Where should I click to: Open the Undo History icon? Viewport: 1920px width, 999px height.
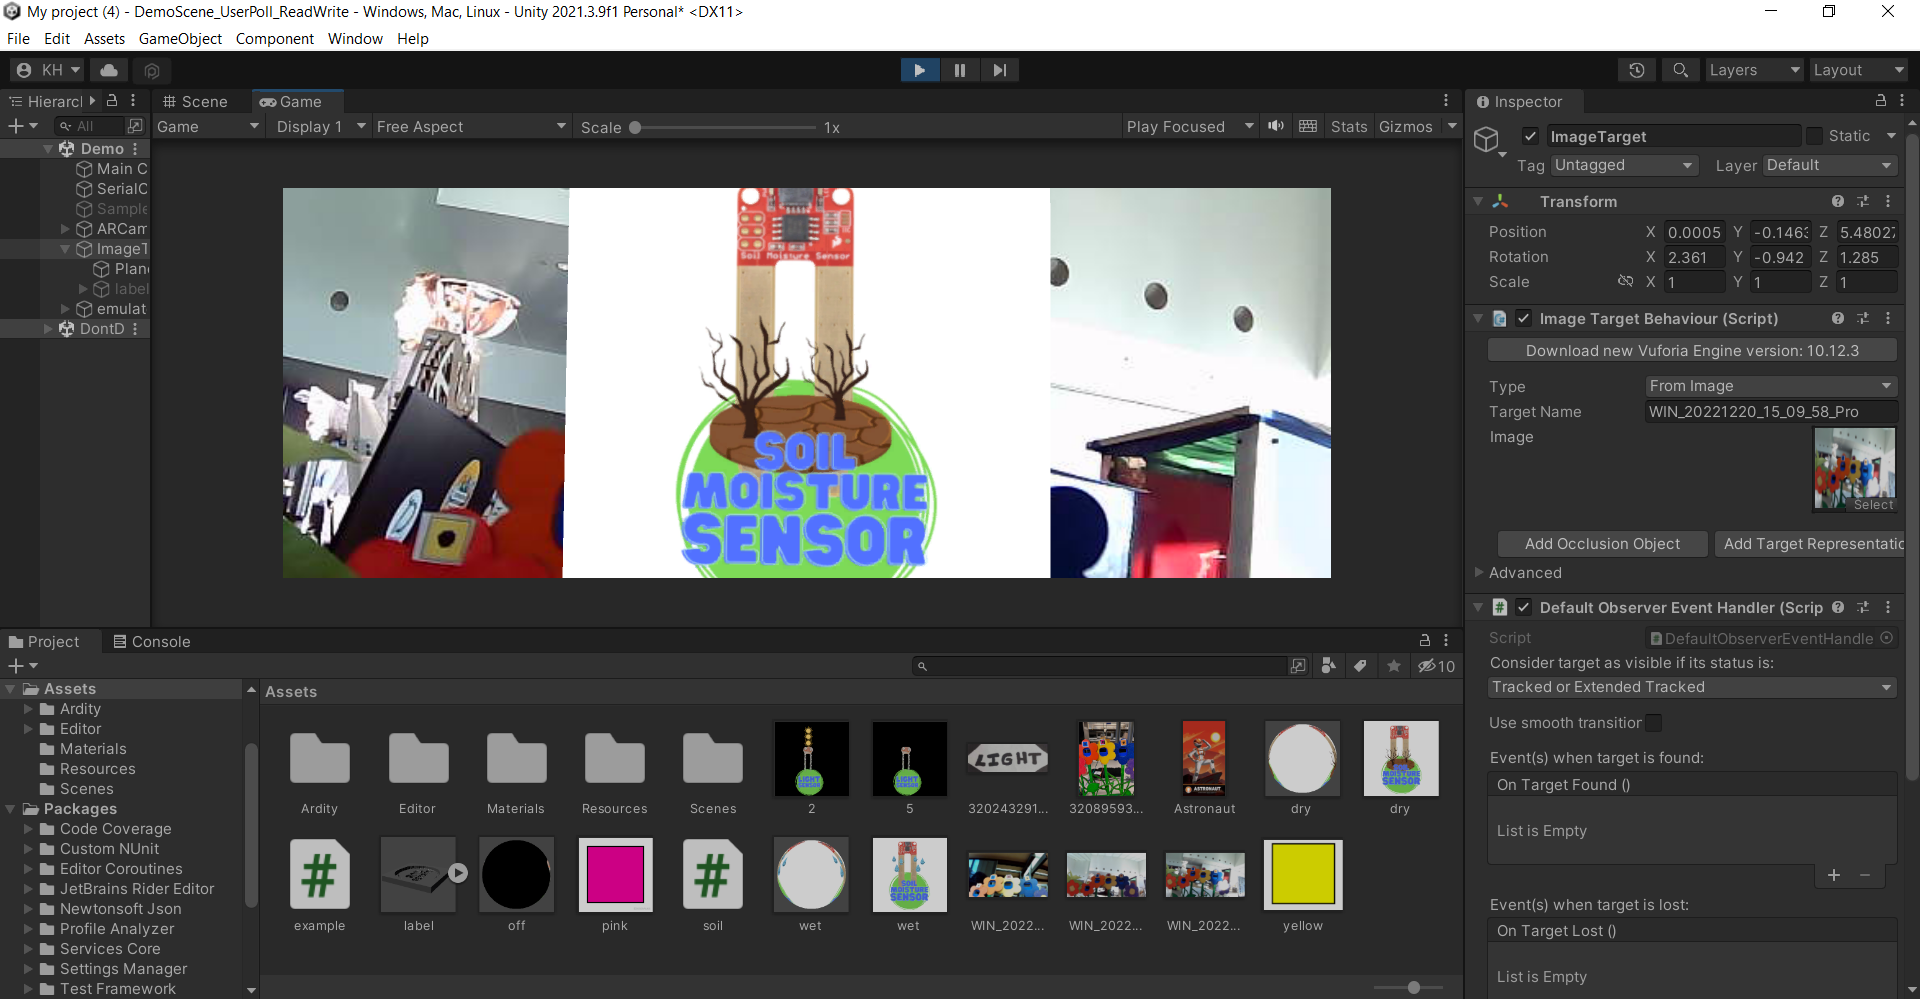pyautogui.click(x=1636, y=70)
